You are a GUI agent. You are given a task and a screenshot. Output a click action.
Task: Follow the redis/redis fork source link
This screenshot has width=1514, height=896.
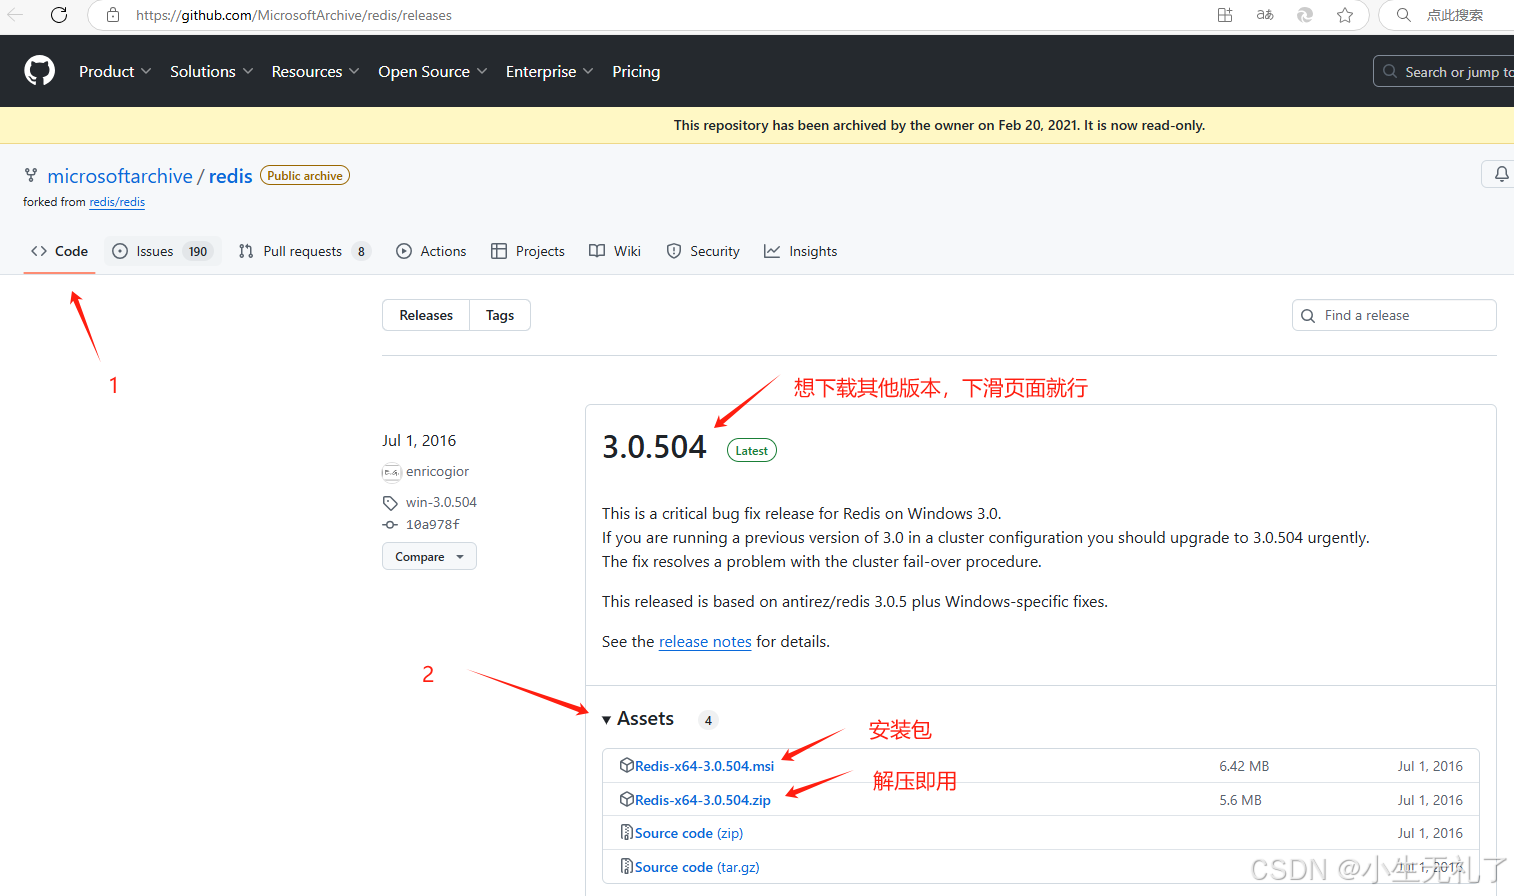coord(117,202)
